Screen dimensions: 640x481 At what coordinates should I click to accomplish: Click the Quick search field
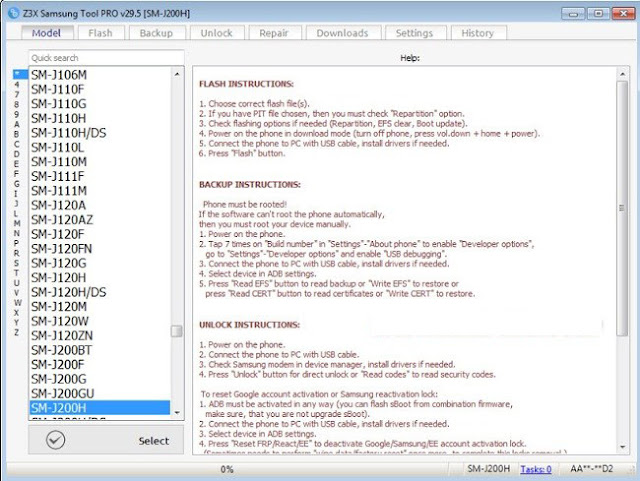point(106,58)
